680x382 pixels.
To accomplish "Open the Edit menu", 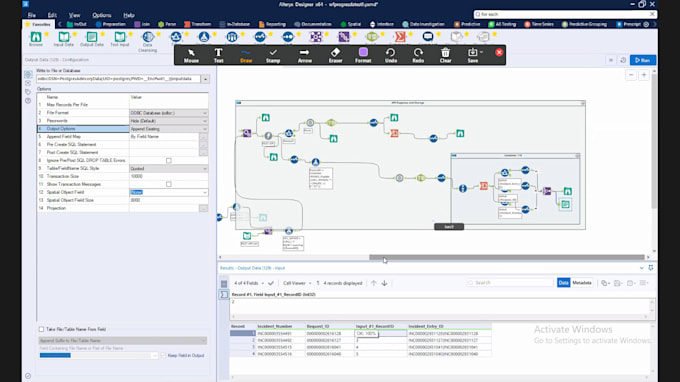I will click(x=52, y=15).
